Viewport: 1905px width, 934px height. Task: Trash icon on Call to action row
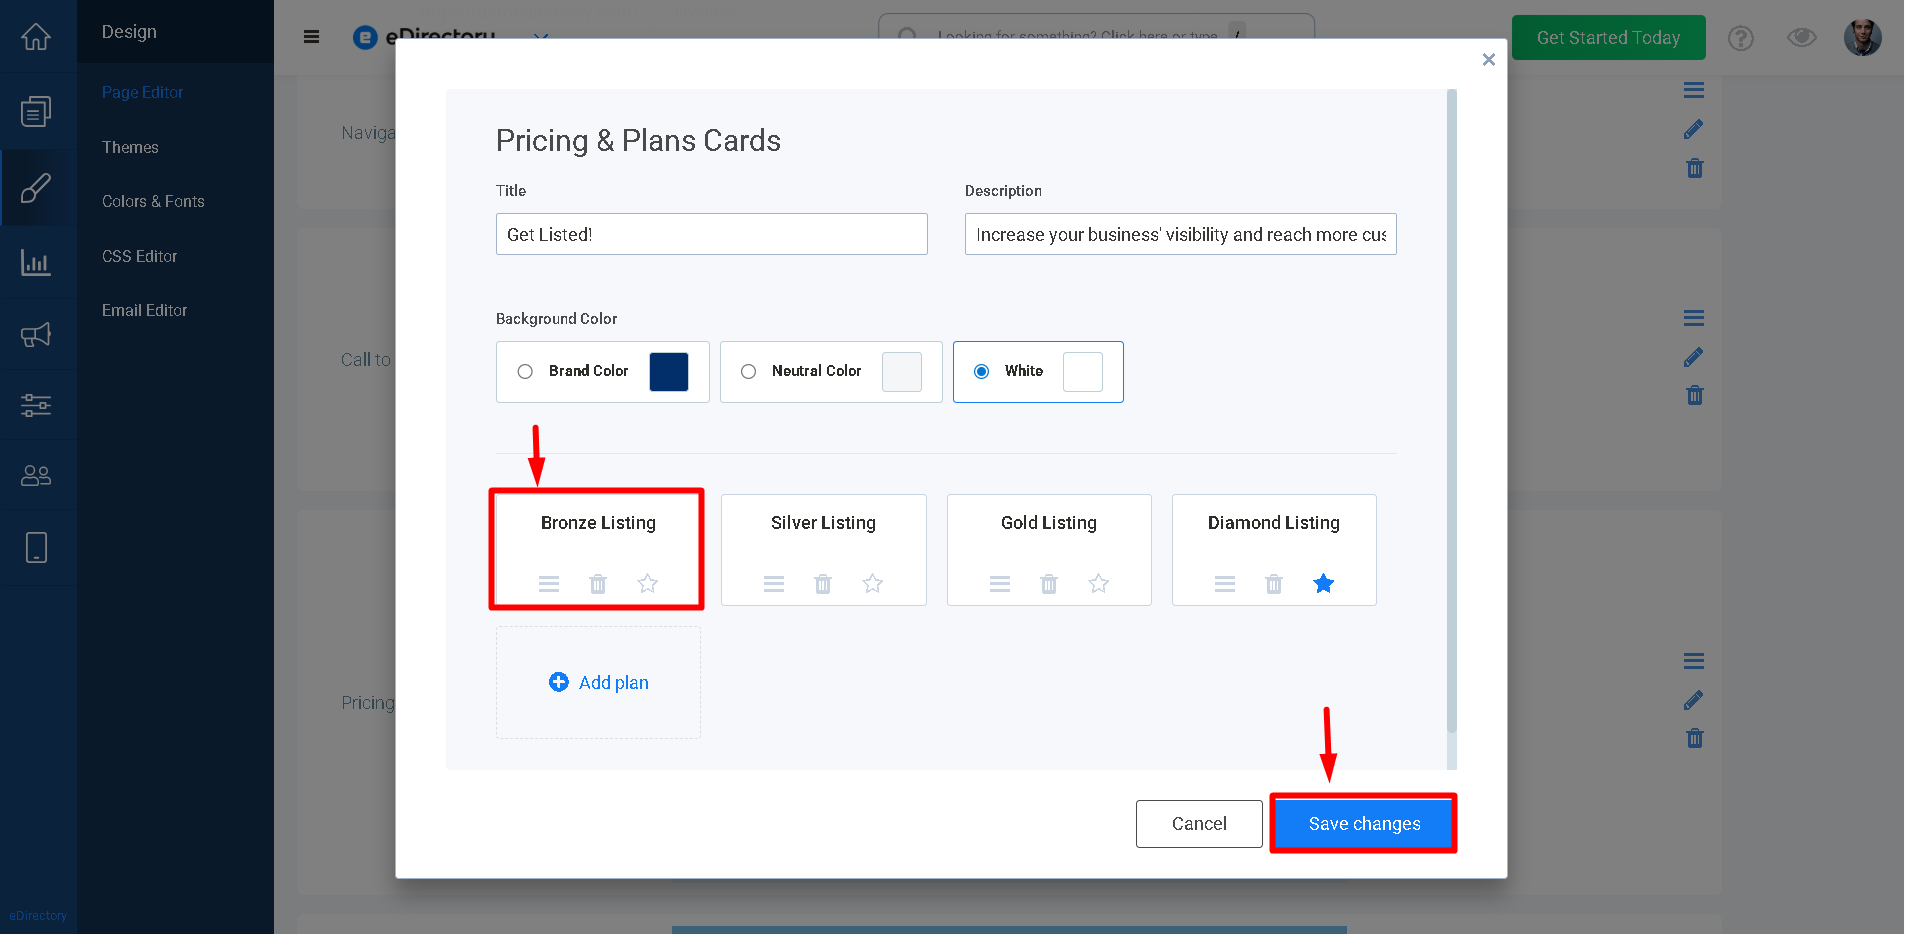(1694, 395)
